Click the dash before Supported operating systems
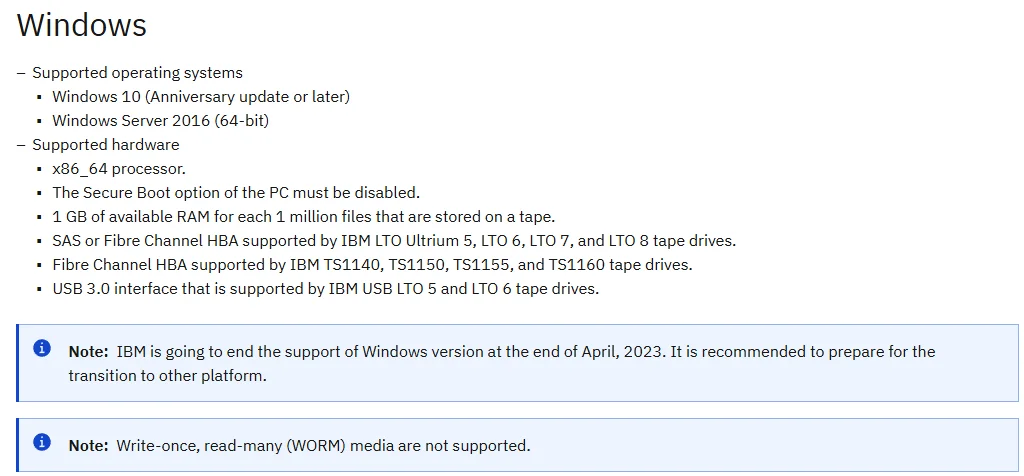Viewport: 1024px width, 476px height. point(21,73)
